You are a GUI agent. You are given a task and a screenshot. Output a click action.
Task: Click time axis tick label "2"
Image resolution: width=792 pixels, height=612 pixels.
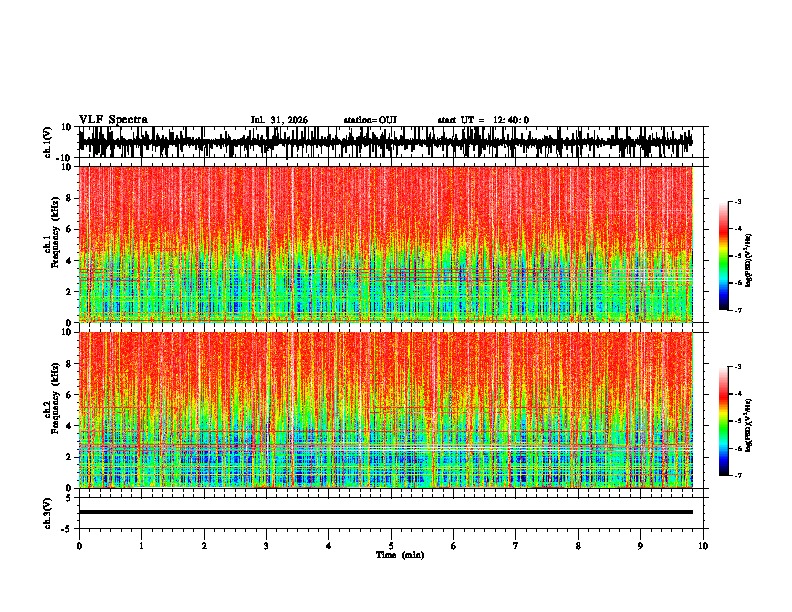(x=204, y=546)
